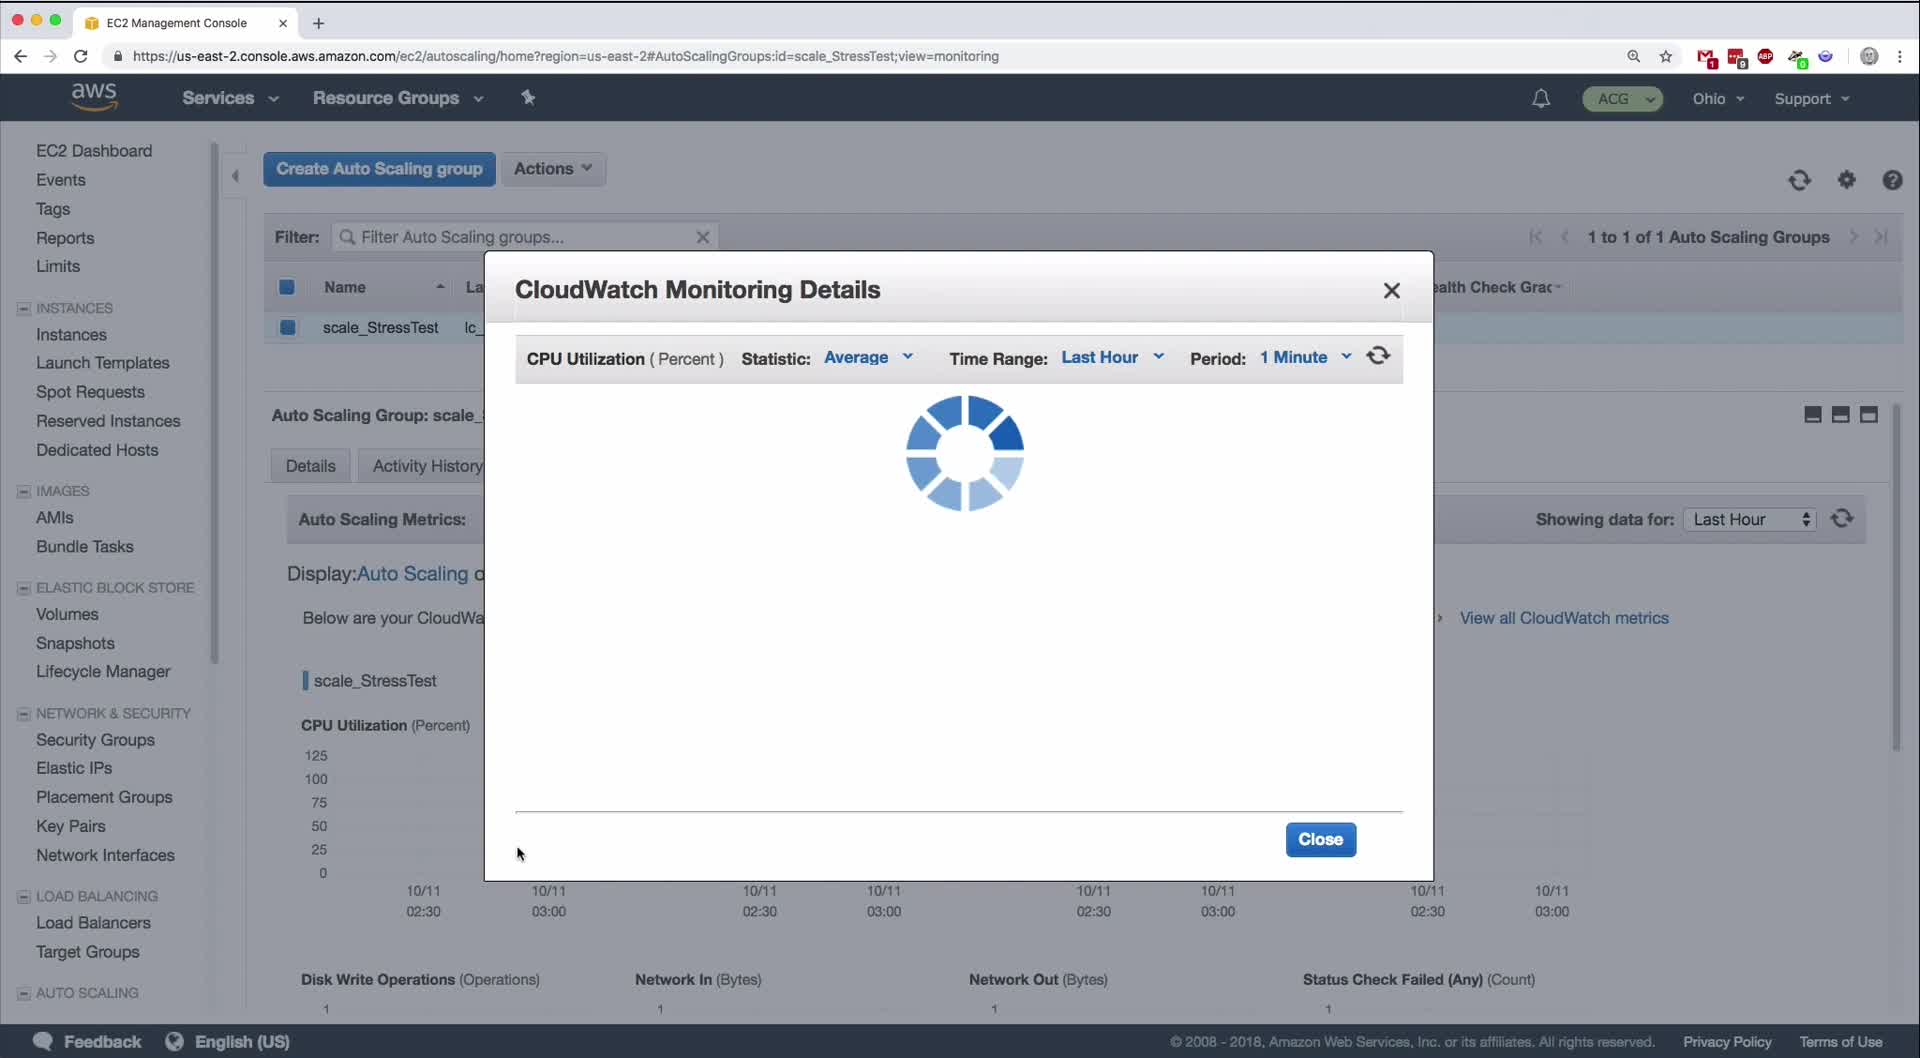Open a new browser tab
This screenshot has width=1920, height=1058.
[318, 23]
